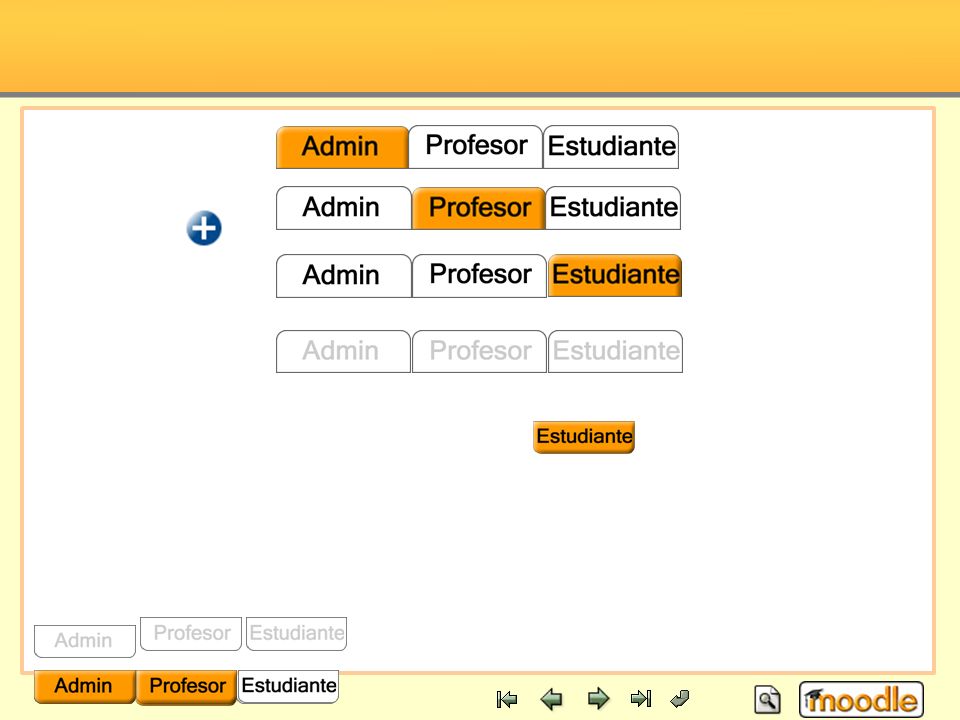This screenshot has width=960, height=720.
Task: Click the return-to-last-viewed arrow icon
Action: (x=680, y=699)
